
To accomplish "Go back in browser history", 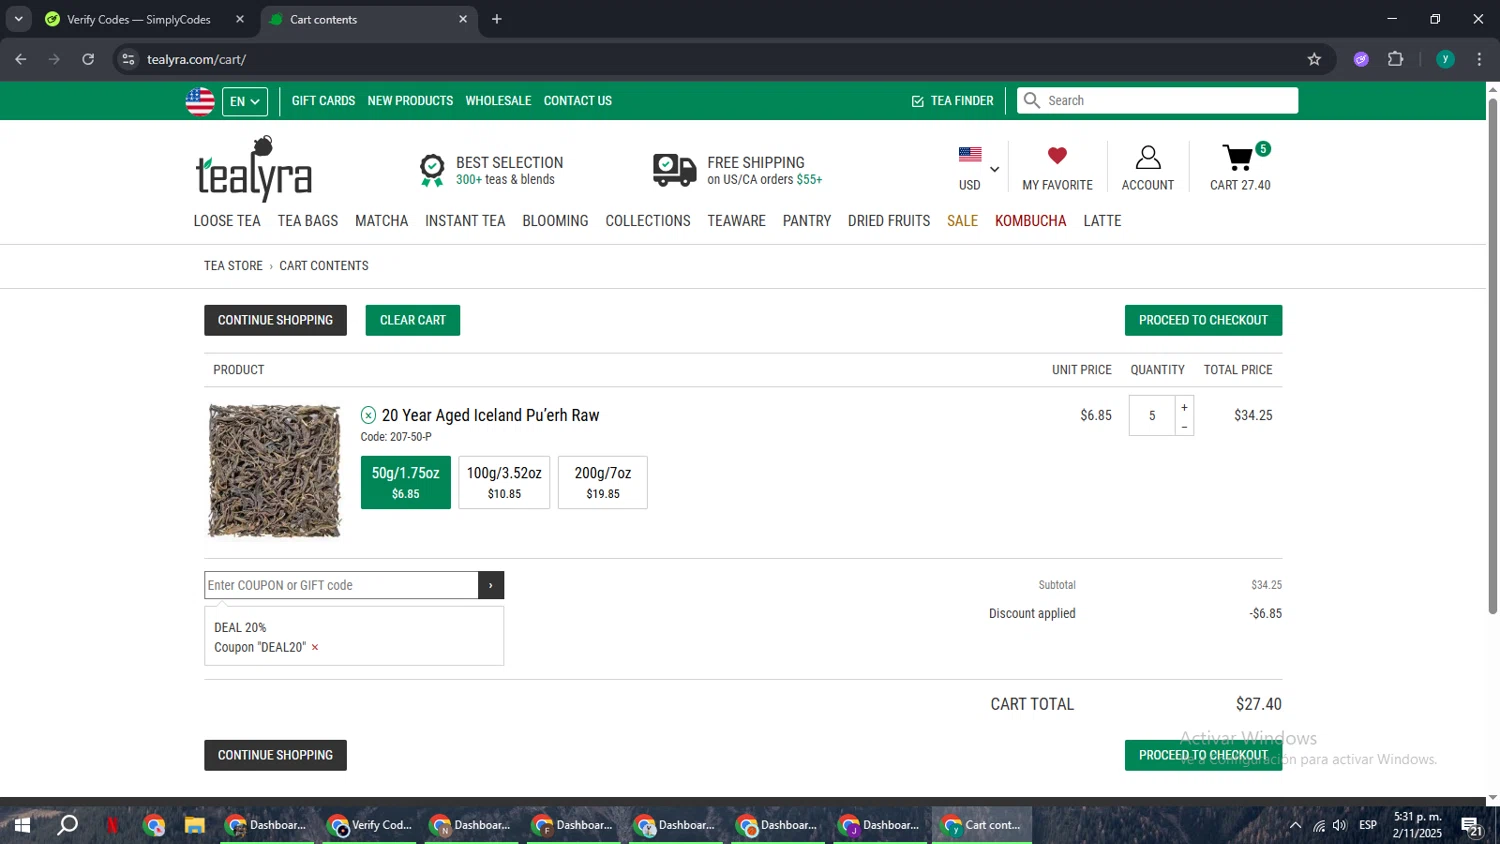I will click(x=21, y=59).
